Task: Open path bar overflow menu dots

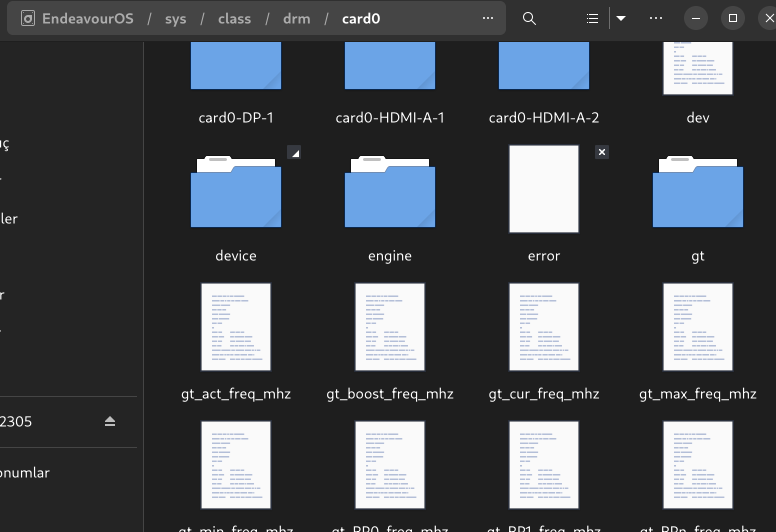Action: point(488,18)
